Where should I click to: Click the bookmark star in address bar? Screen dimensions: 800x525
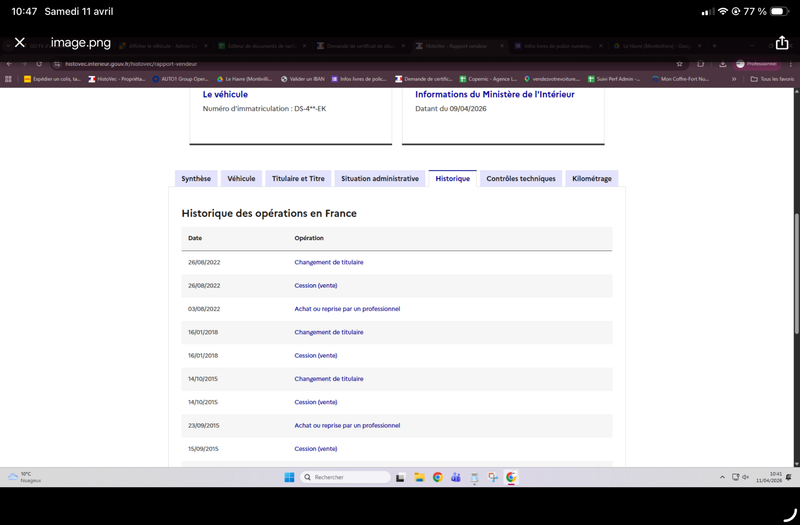click(x=679, y=64)
